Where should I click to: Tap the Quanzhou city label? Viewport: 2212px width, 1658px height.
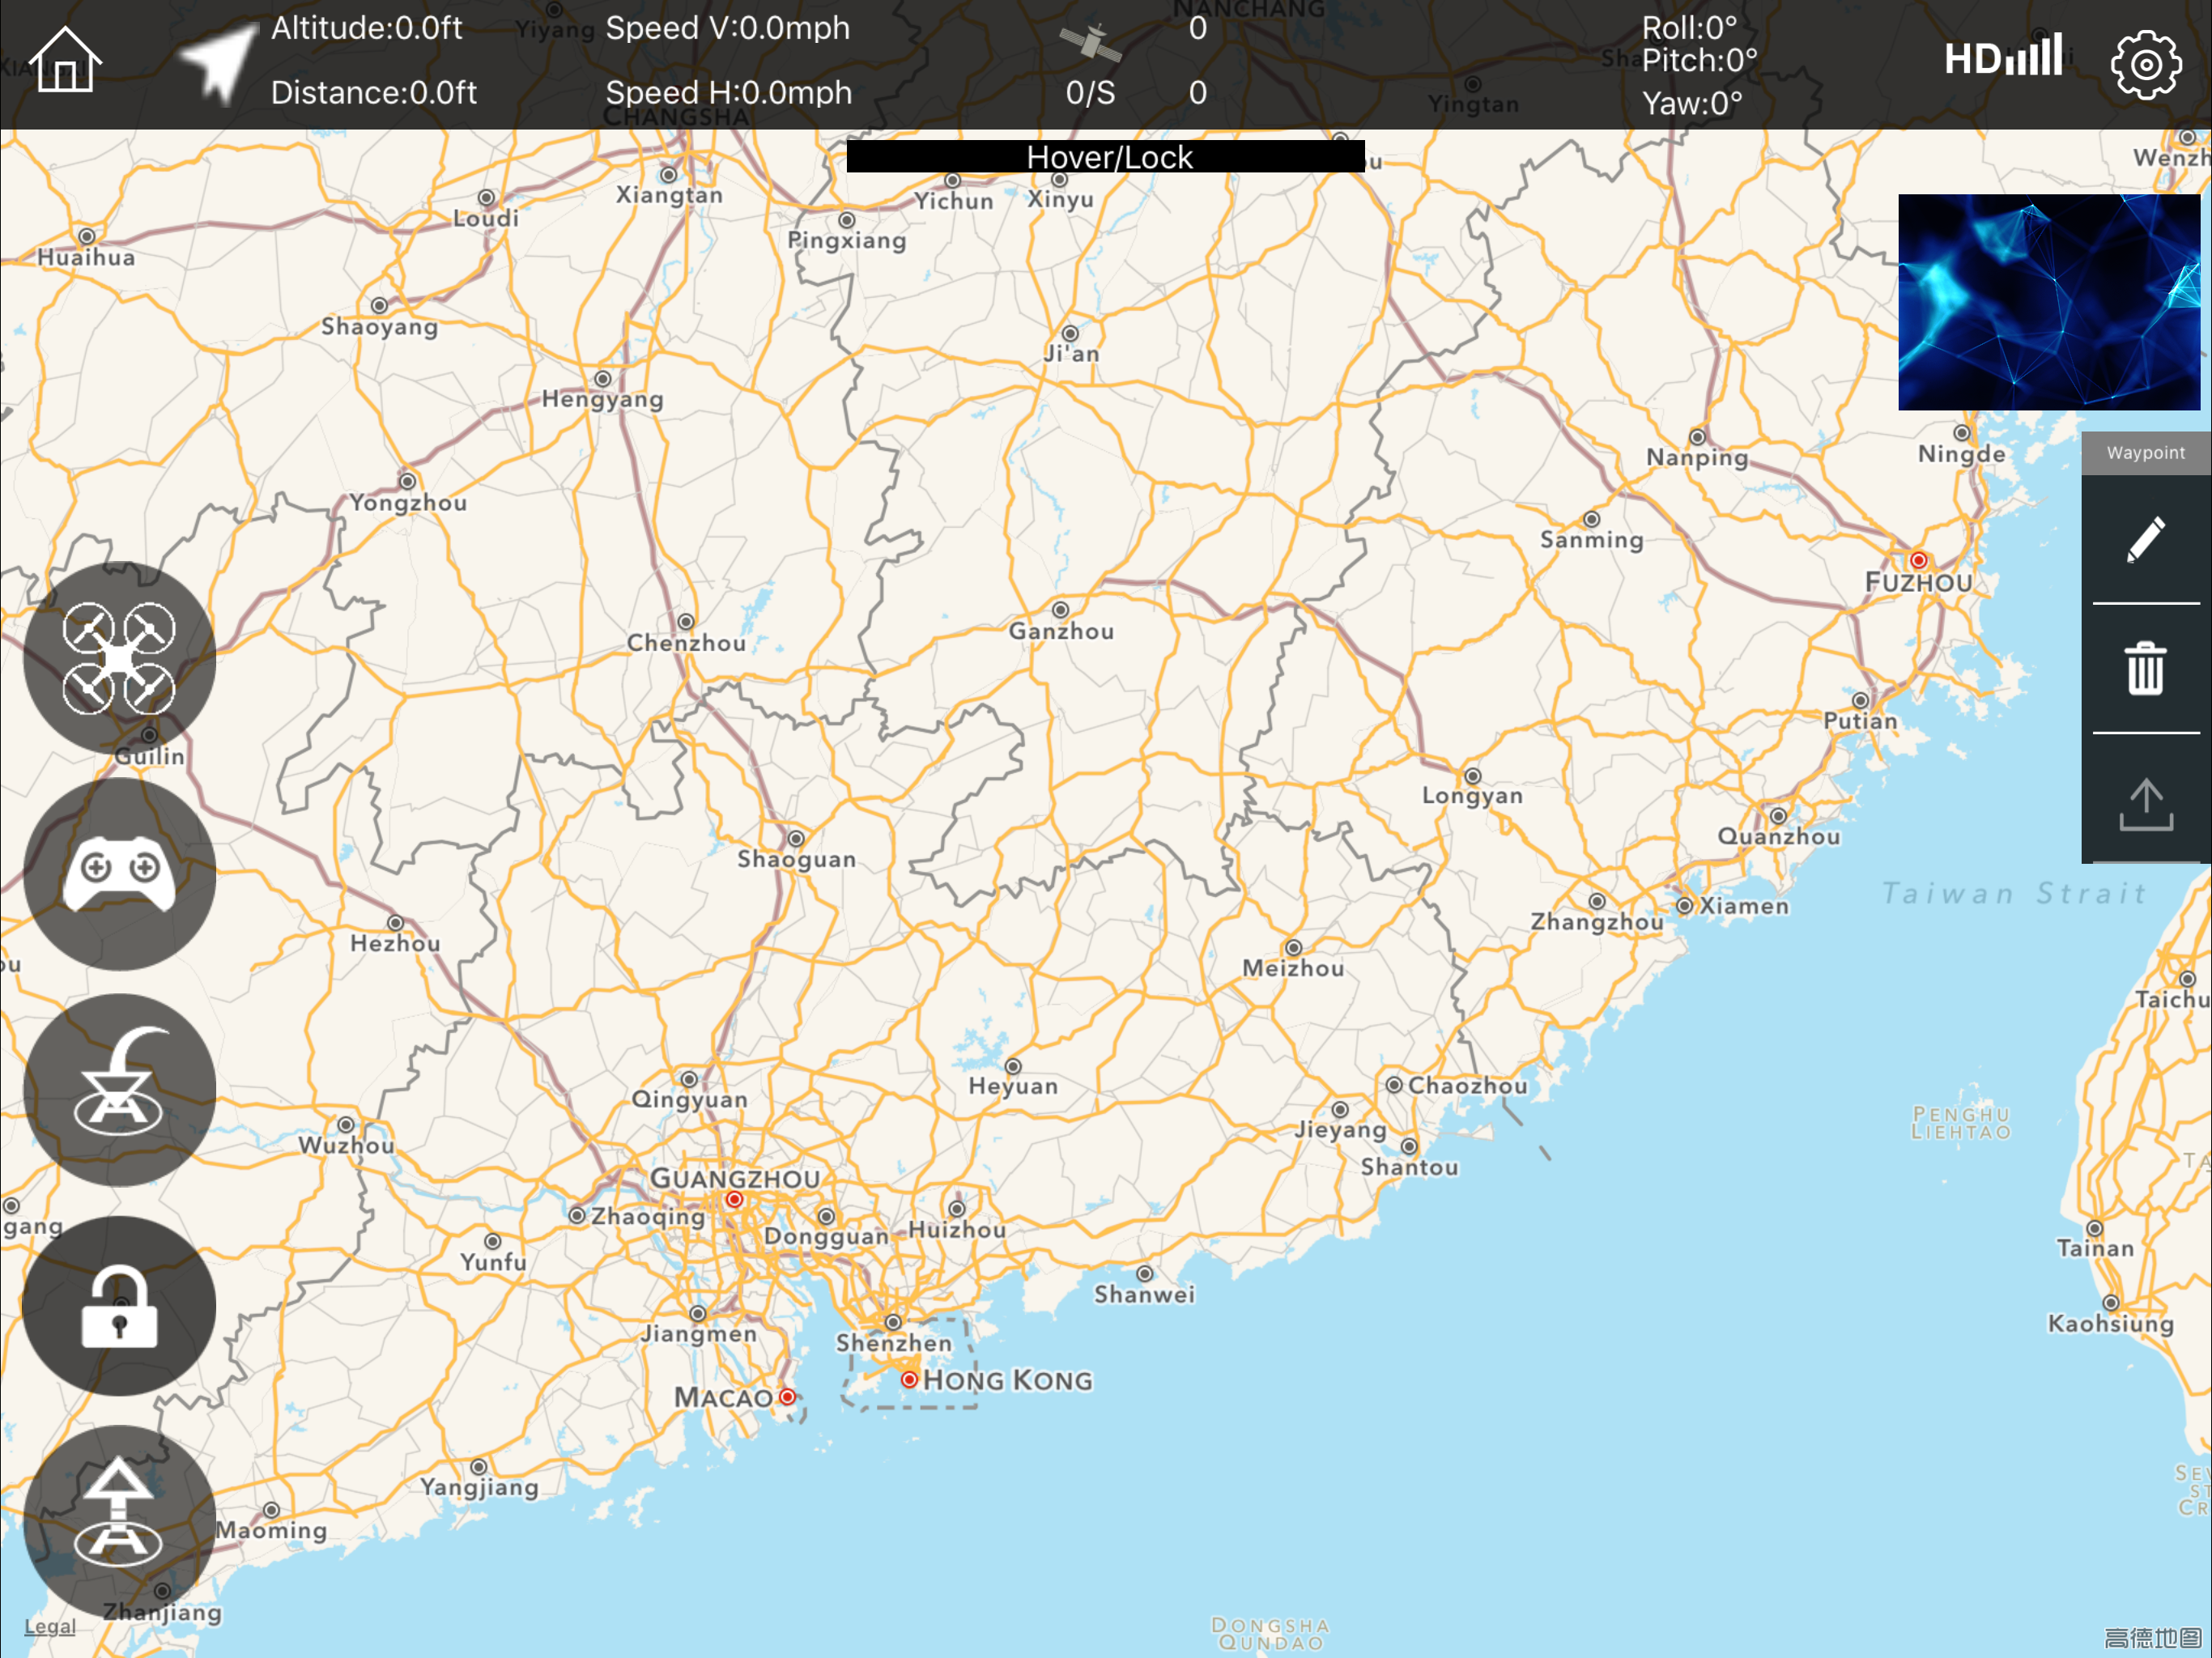coord(1778,837)
